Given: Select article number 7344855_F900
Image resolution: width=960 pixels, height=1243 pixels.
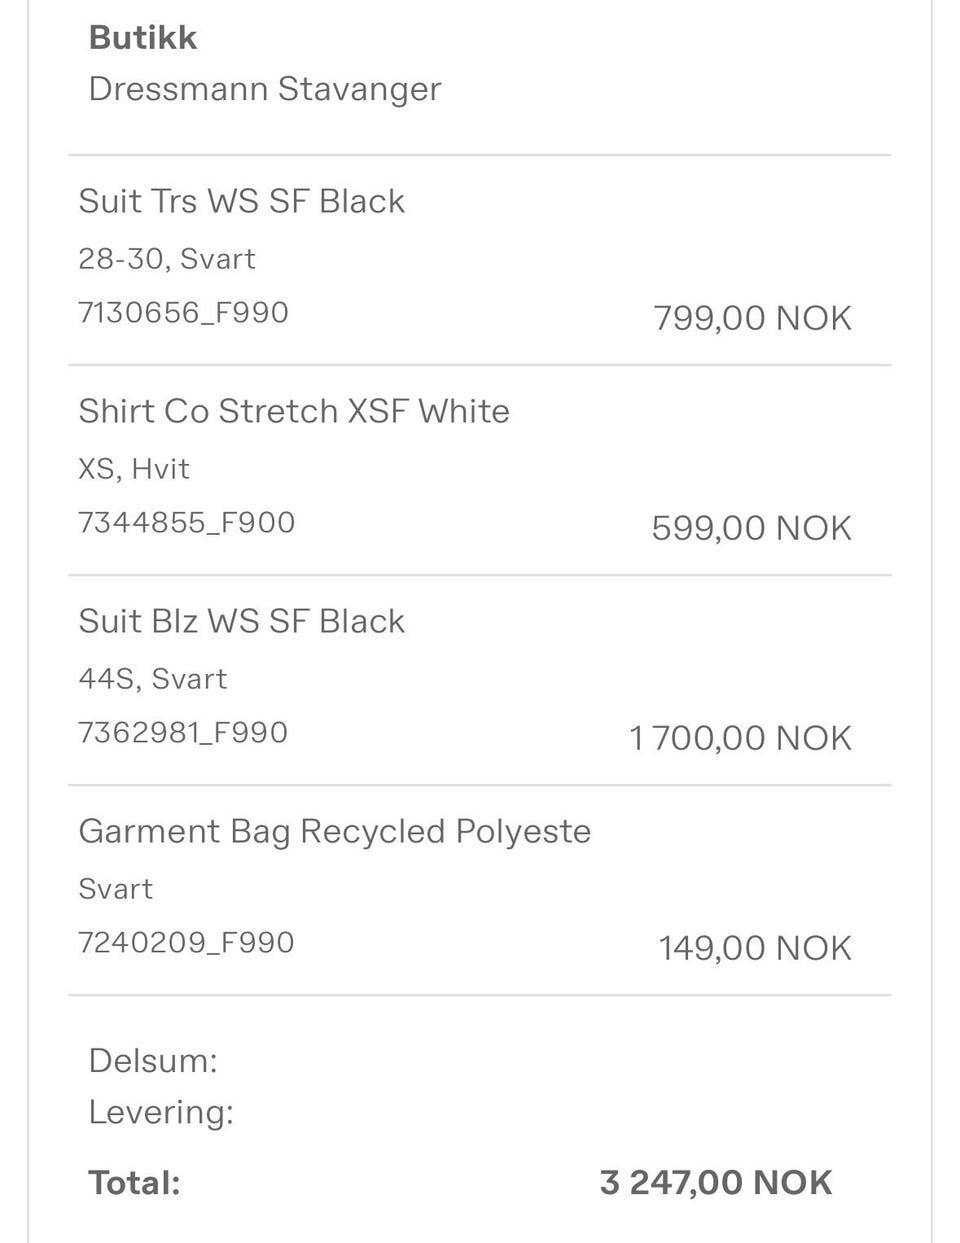Looking at the screenshot, I should pyautogui.click(x=186, y=523).
